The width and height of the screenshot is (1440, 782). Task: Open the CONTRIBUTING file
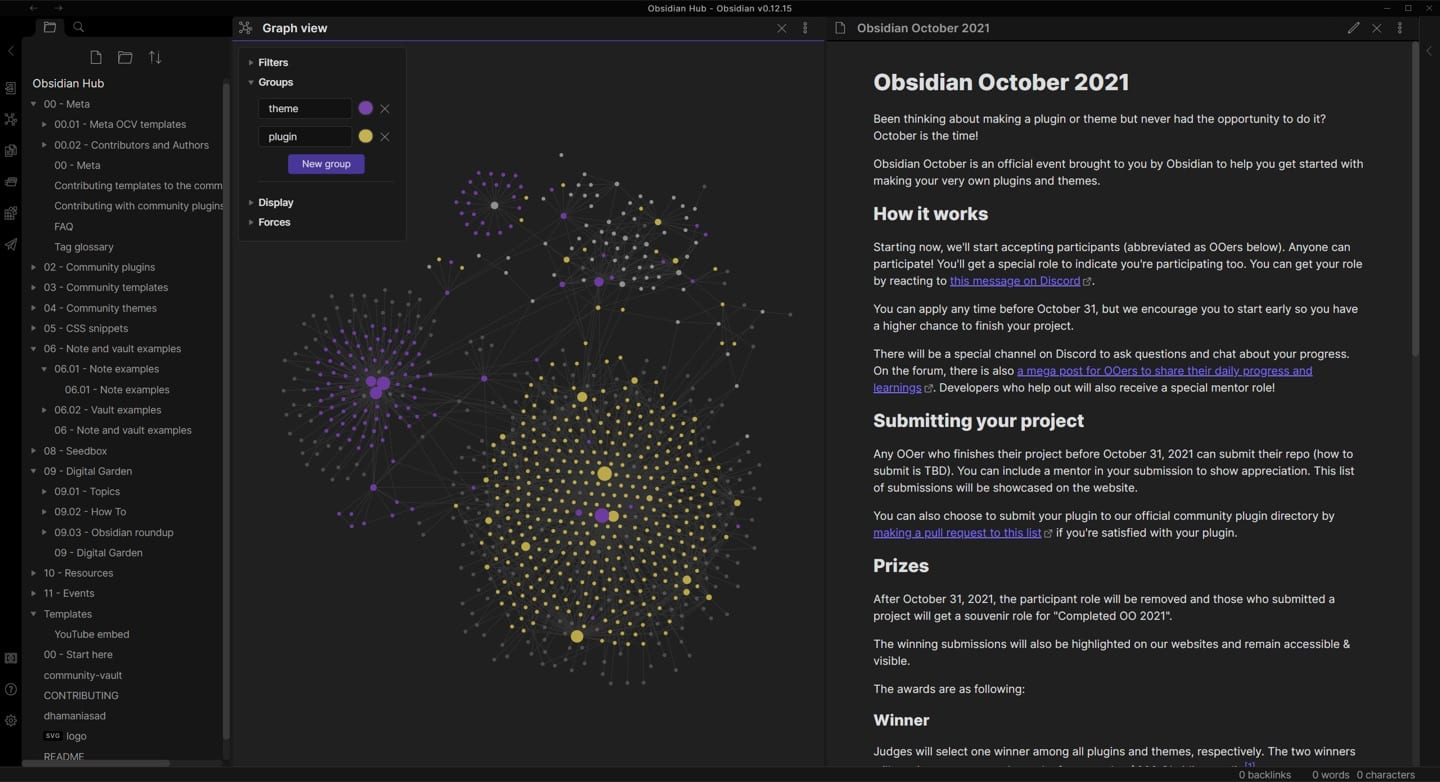(x=81, y=695)
